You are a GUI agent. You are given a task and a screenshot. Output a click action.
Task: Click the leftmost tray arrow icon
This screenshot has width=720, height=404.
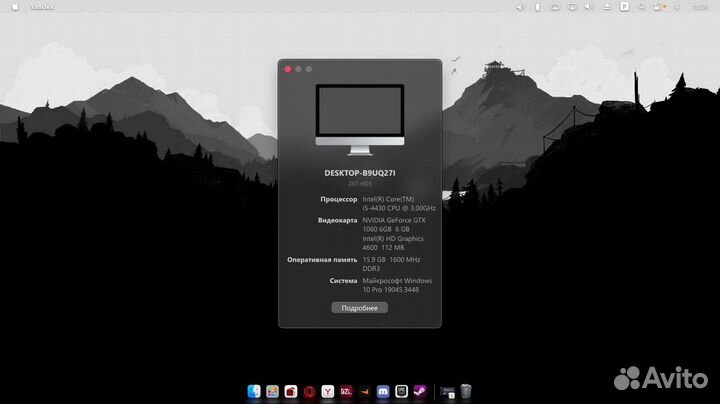click(x=520, y=7)
